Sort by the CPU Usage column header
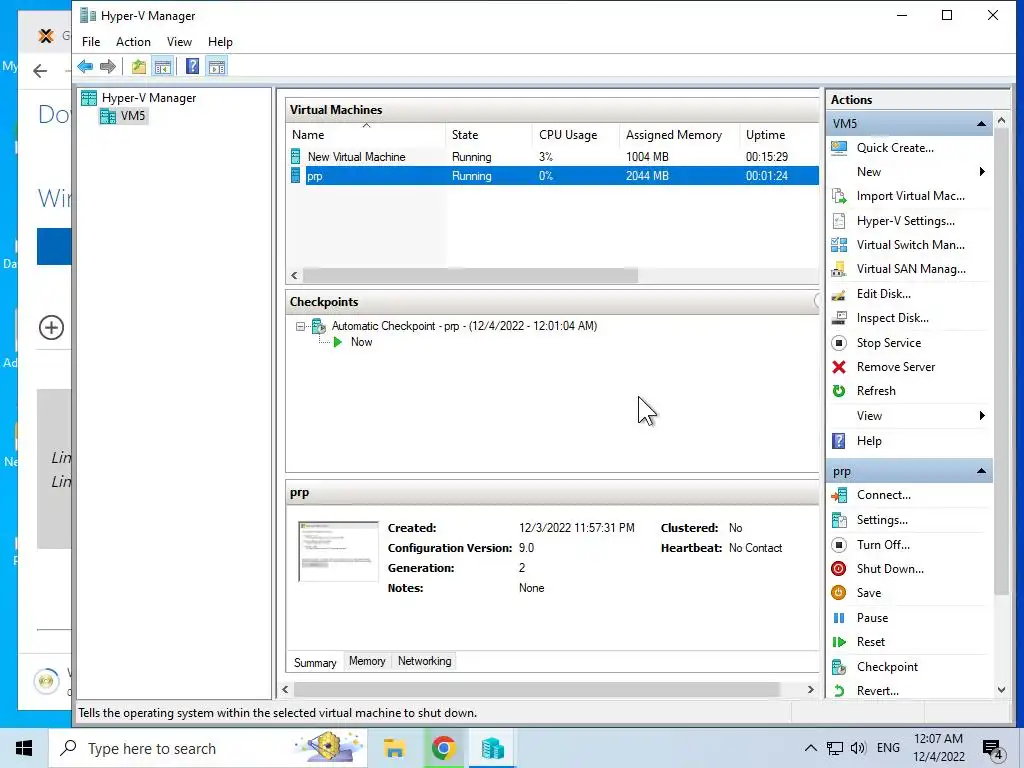1024x768 pixels. coord(575,135)
